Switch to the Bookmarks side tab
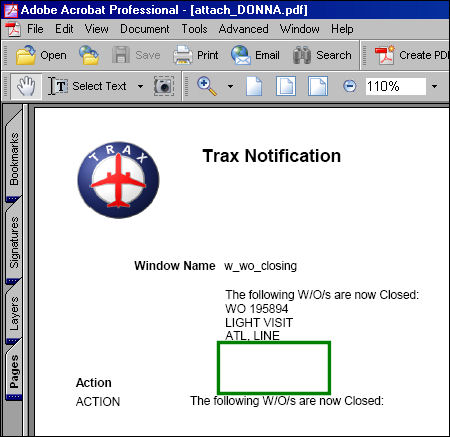Image resolution: width=450 pixels, height=437 pixels. pos(14,157)
